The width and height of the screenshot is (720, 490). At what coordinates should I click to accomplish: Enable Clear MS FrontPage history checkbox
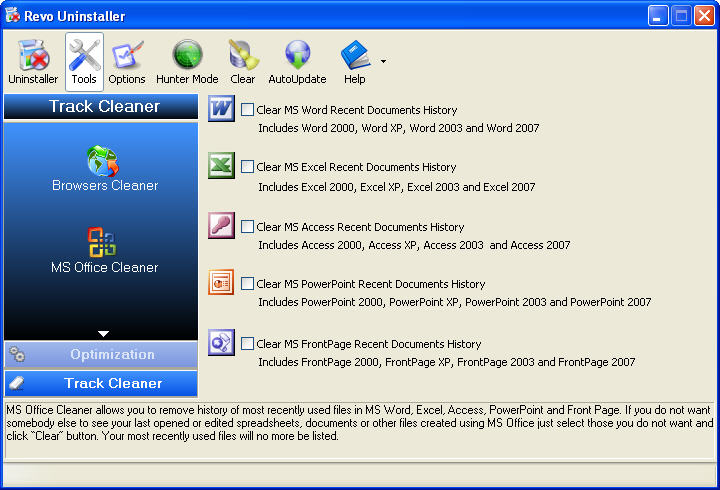247,344
